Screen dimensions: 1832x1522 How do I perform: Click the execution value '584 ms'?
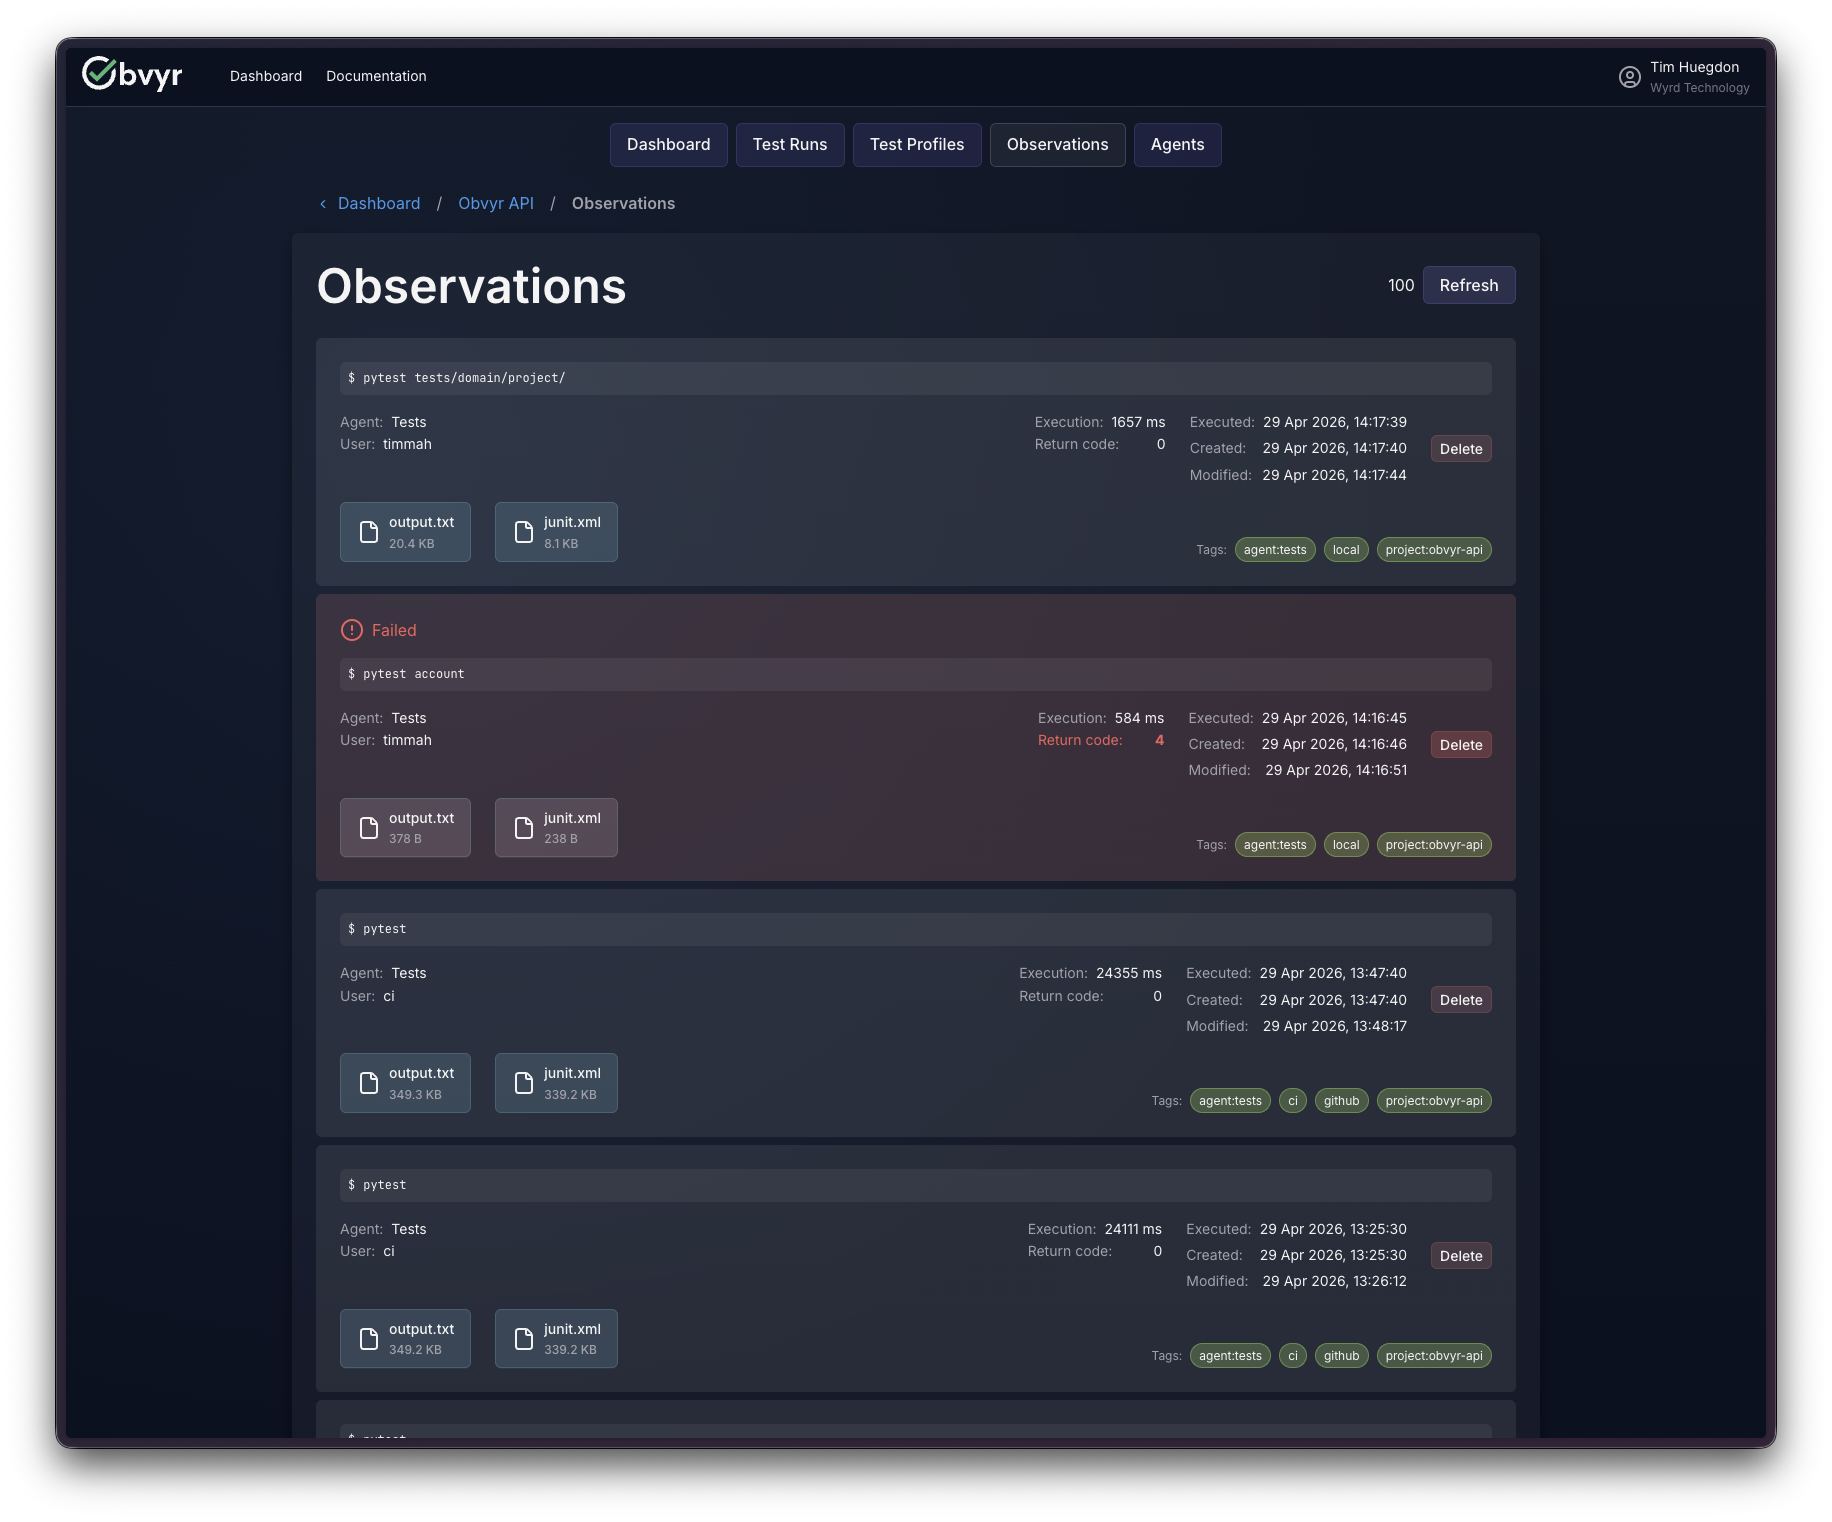coord(1140,718)
